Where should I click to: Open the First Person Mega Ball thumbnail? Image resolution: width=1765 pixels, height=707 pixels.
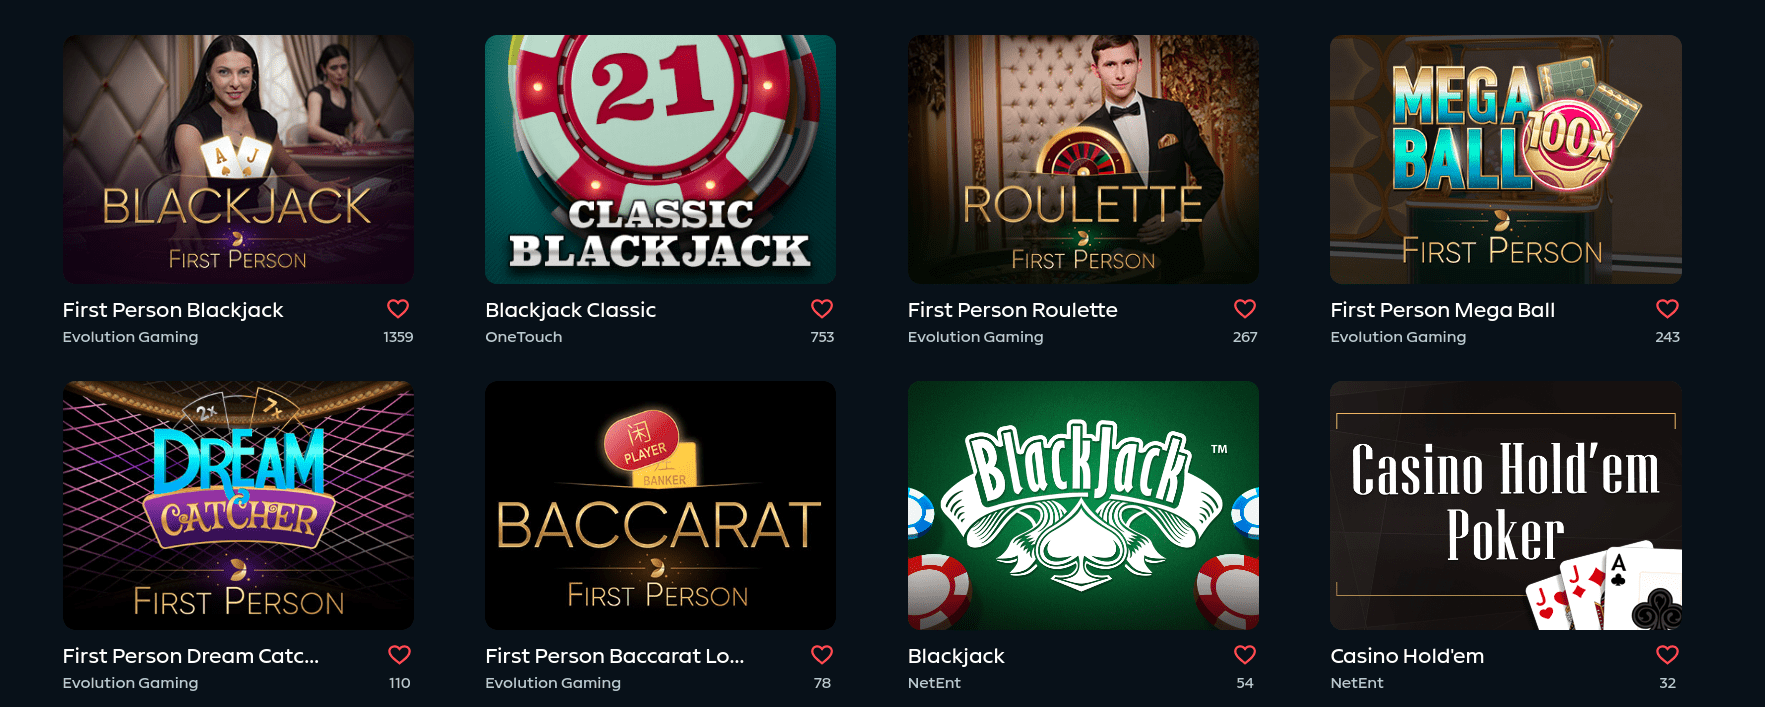1505,159
